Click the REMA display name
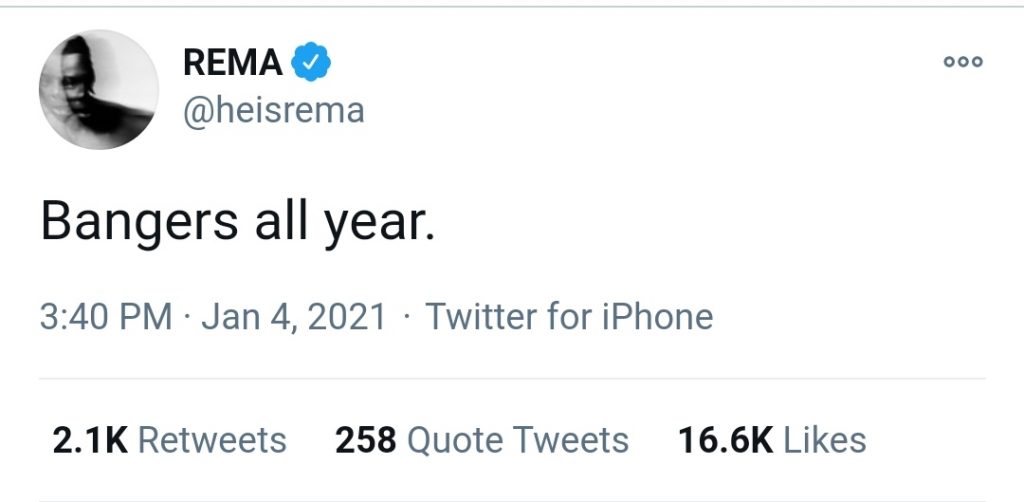 [233, 64]
